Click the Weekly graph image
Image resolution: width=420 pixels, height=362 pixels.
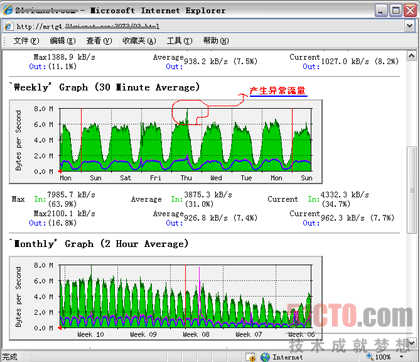tap(166, 141)
